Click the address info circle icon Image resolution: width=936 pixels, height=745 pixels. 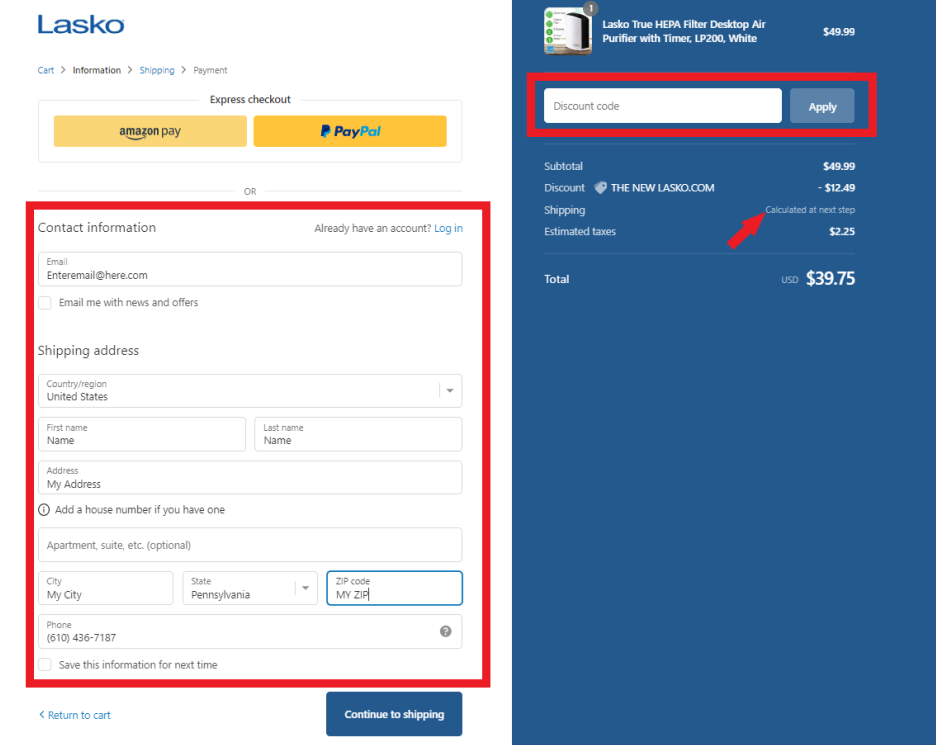44,510
